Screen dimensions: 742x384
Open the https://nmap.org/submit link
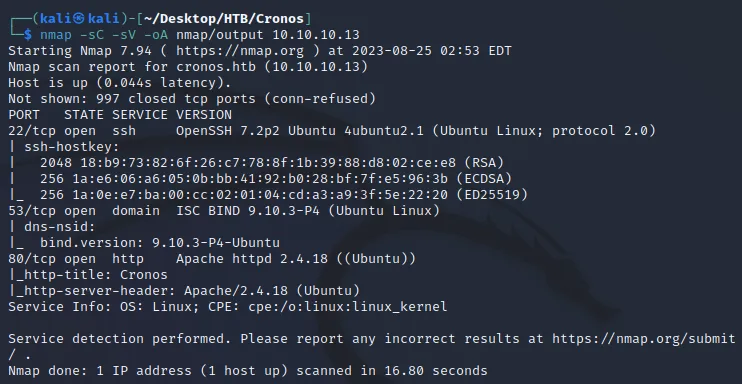tap(644, 339)
